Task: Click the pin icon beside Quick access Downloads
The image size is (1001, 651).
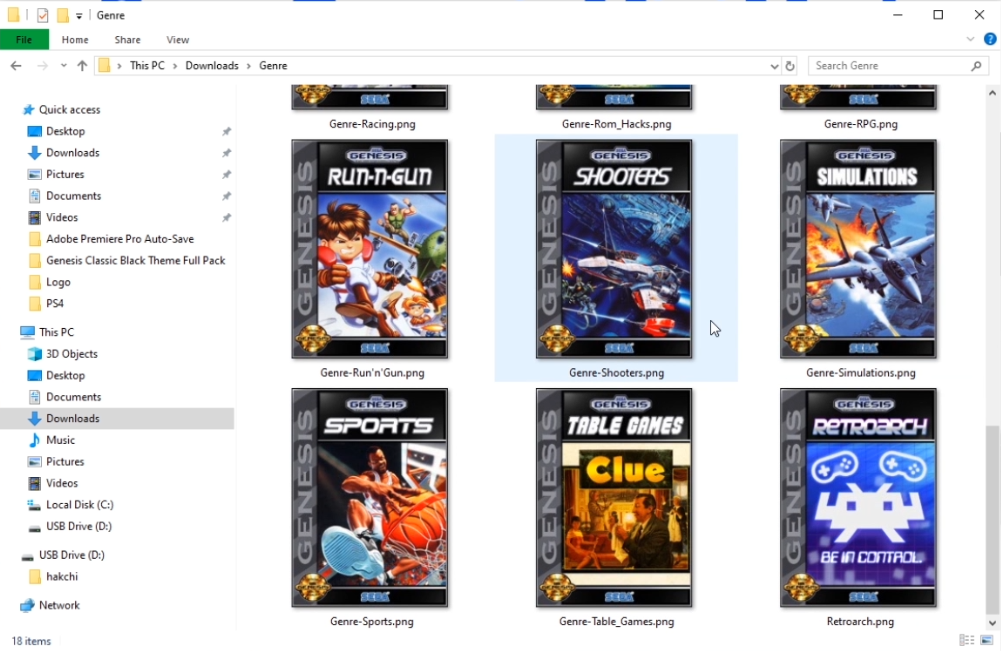Action: 226,153
